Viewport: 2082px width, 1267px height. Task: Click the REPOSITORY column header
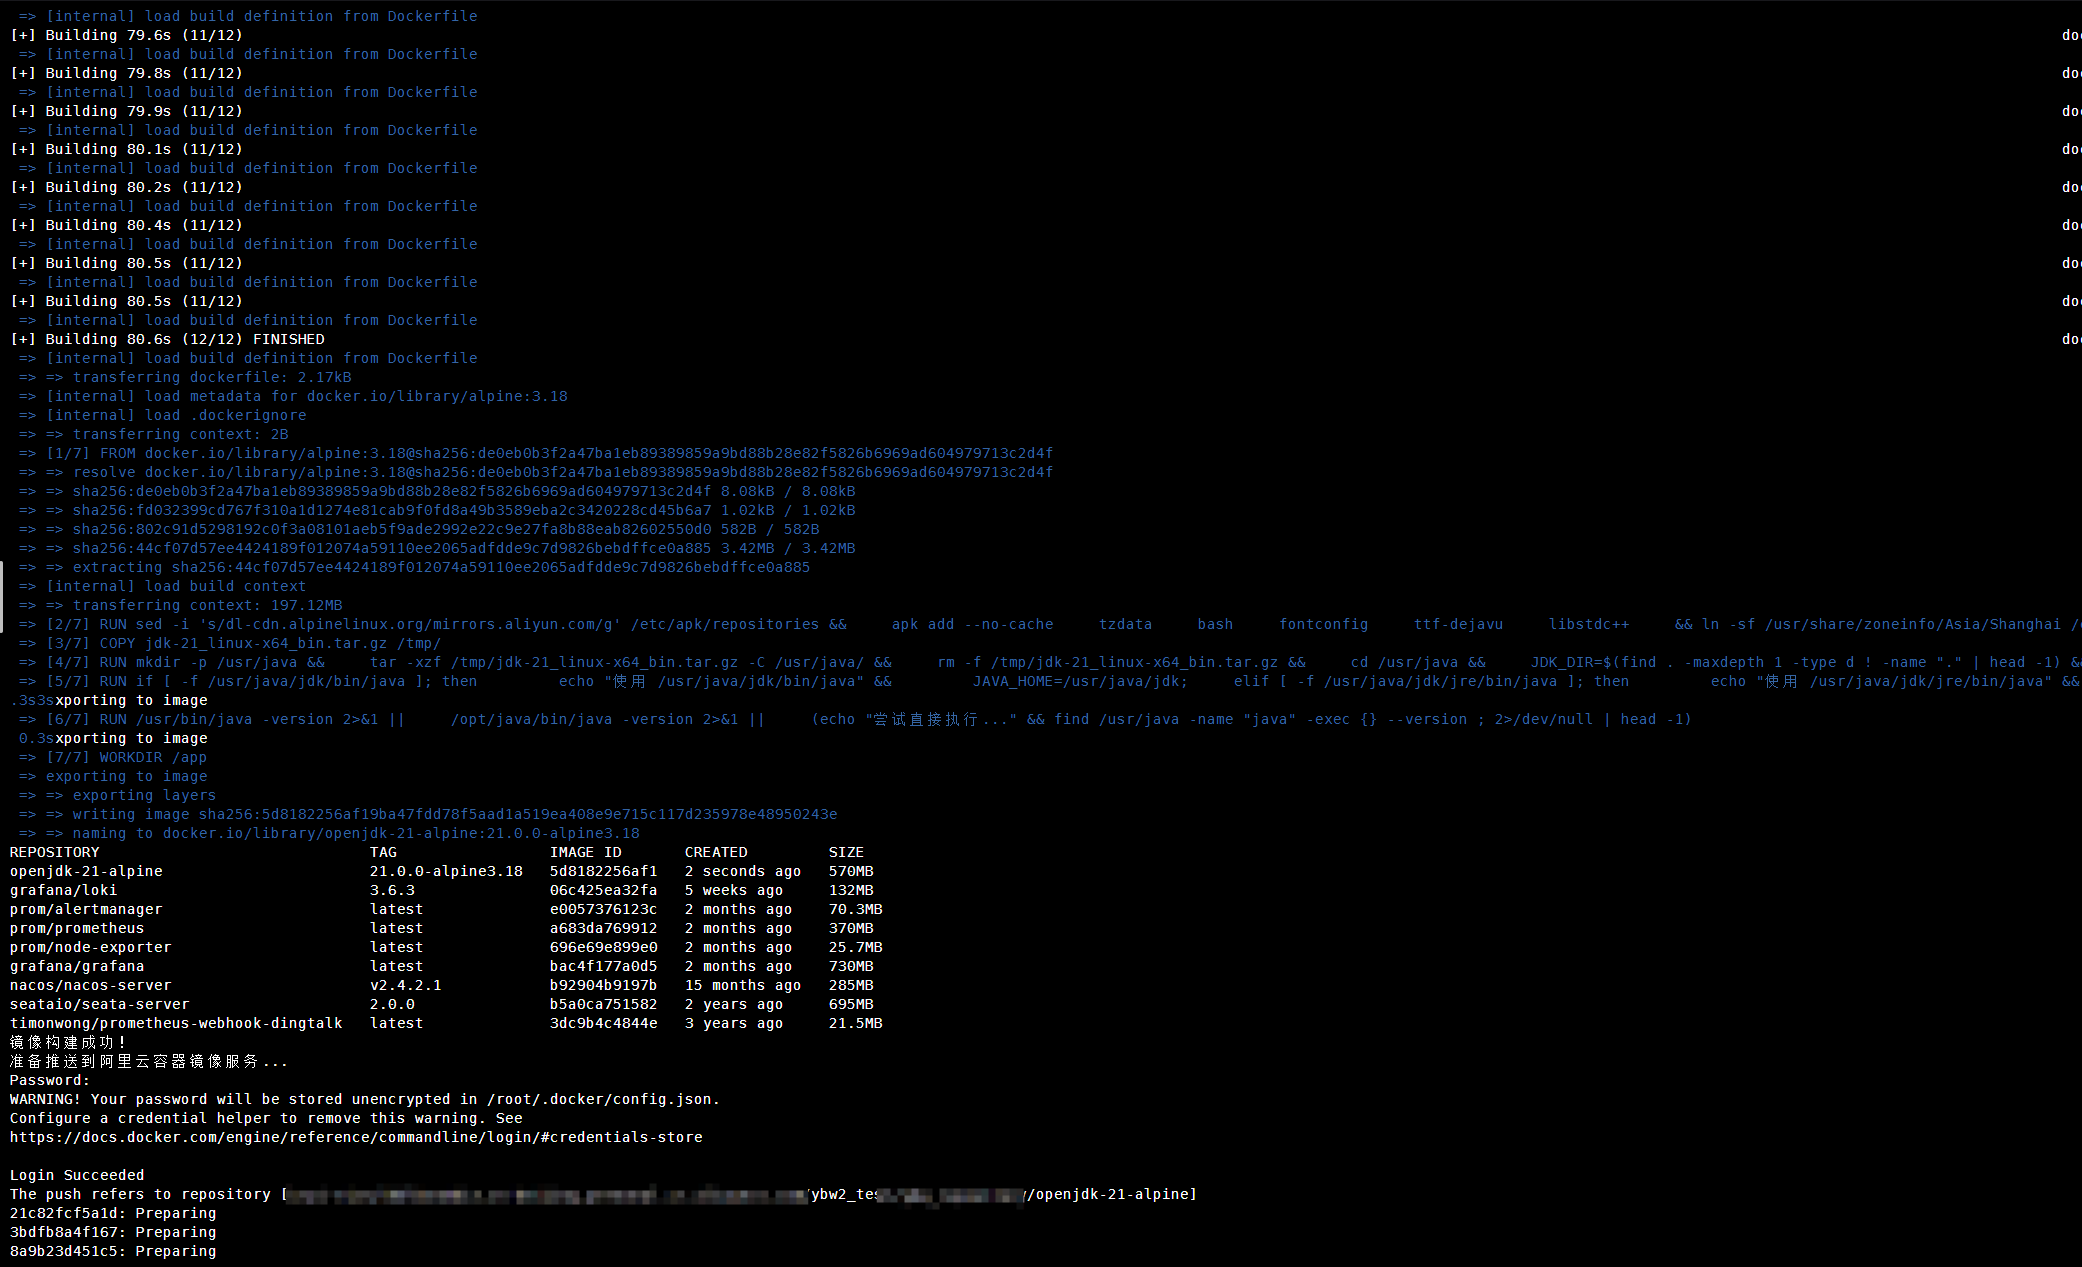point(54,852)
